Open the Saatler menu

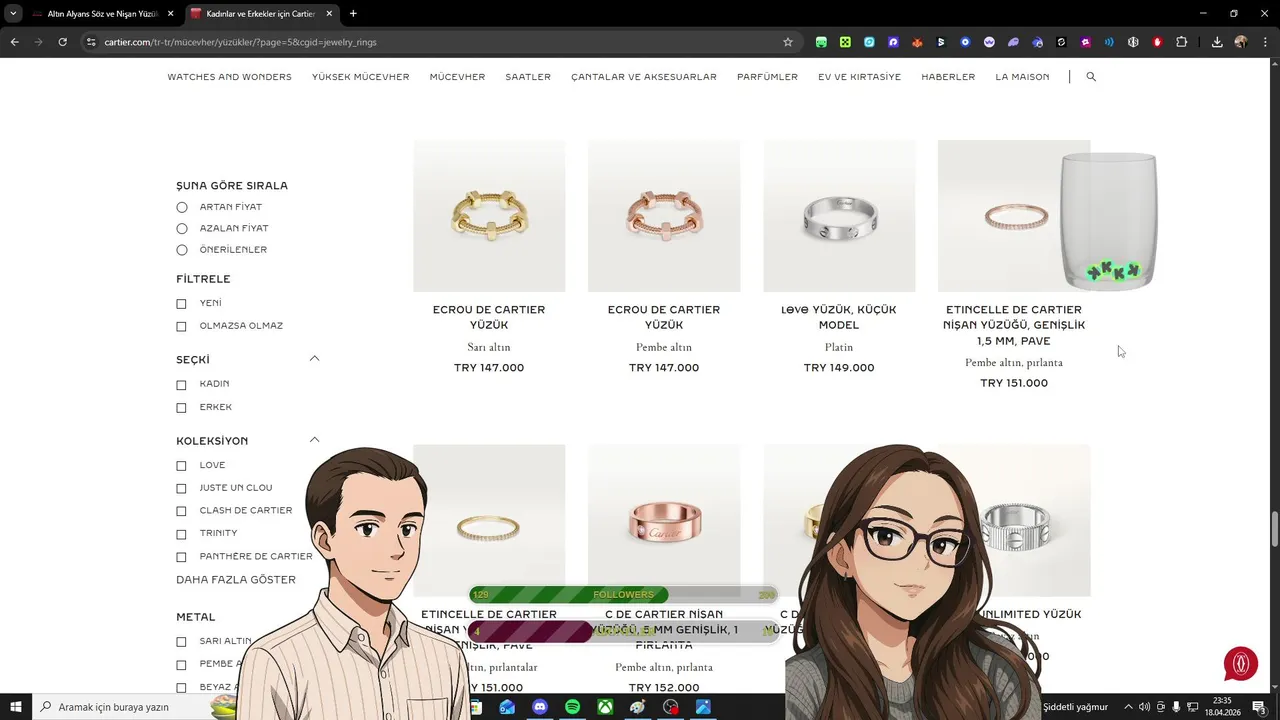(x=528, y=77)
